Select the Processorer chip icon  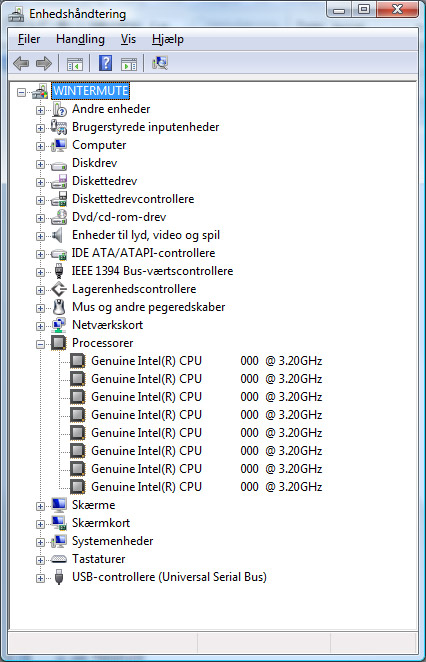click(x=59, y=343)
